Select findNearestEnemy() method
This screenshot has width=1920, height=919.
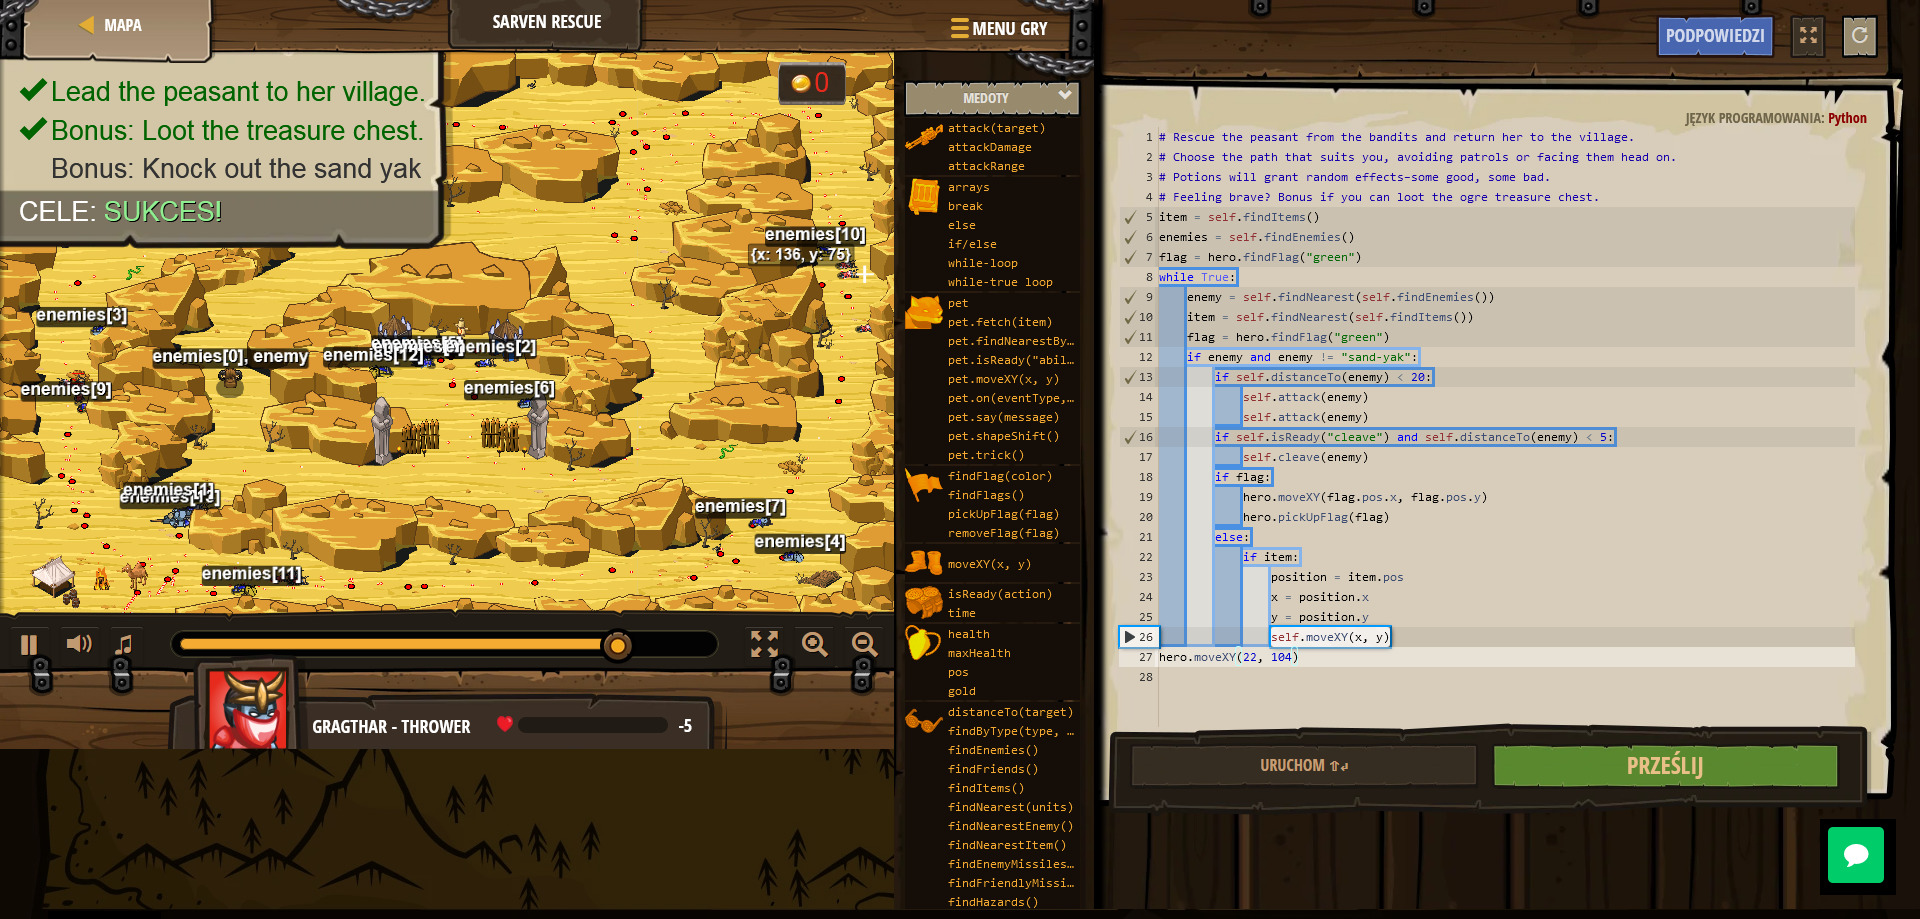tap(1010, 826)
